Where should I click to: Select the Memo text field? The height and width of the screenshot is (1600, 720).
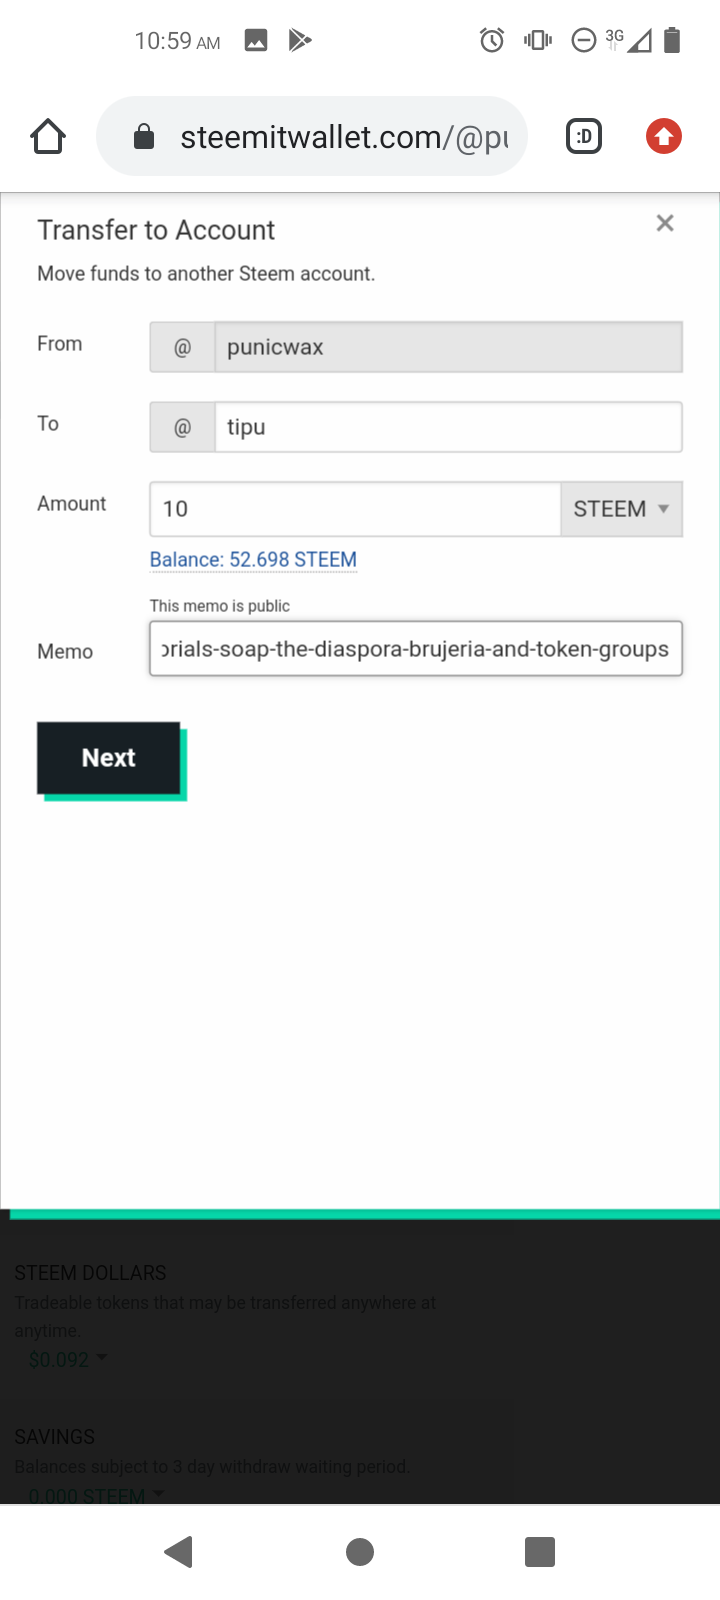[x=416, y=649]
